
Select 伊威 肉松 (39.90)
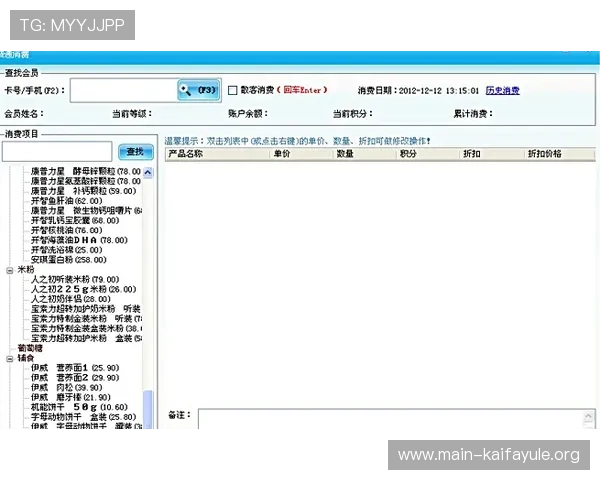67,387
